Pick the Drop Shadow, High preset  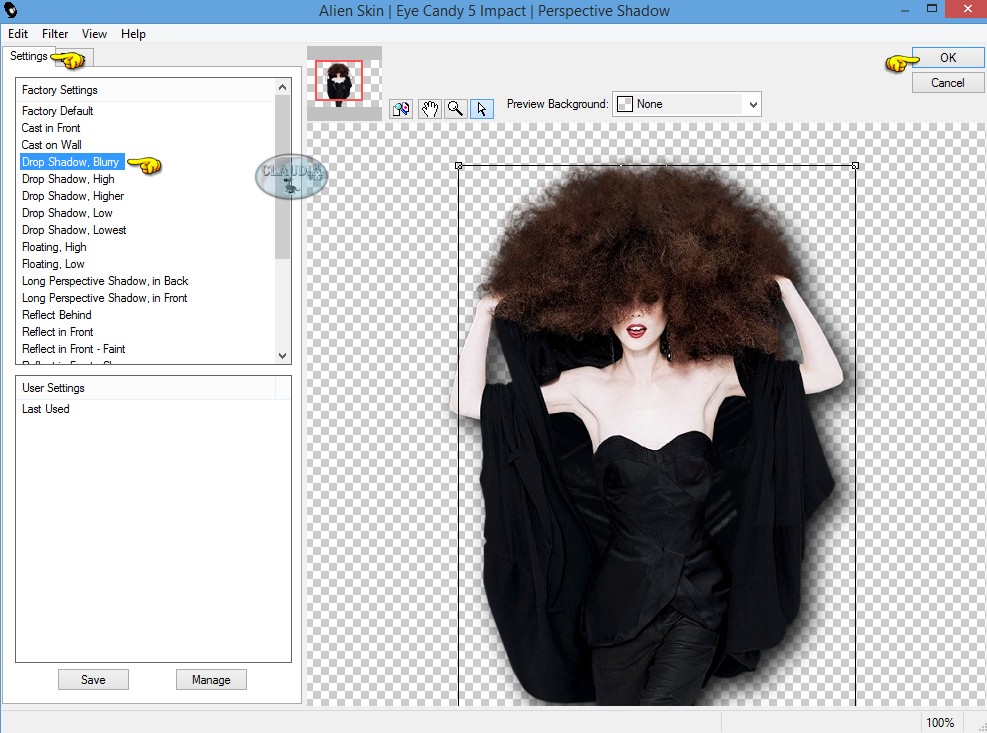[68, 179]
